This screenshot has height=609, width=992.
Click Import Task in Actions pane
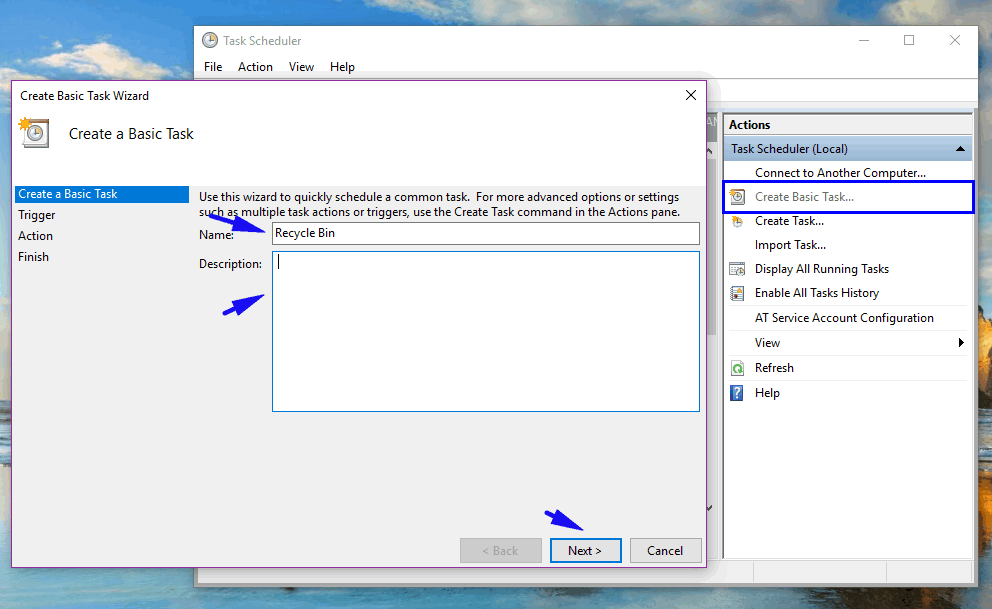pos(790,245)
